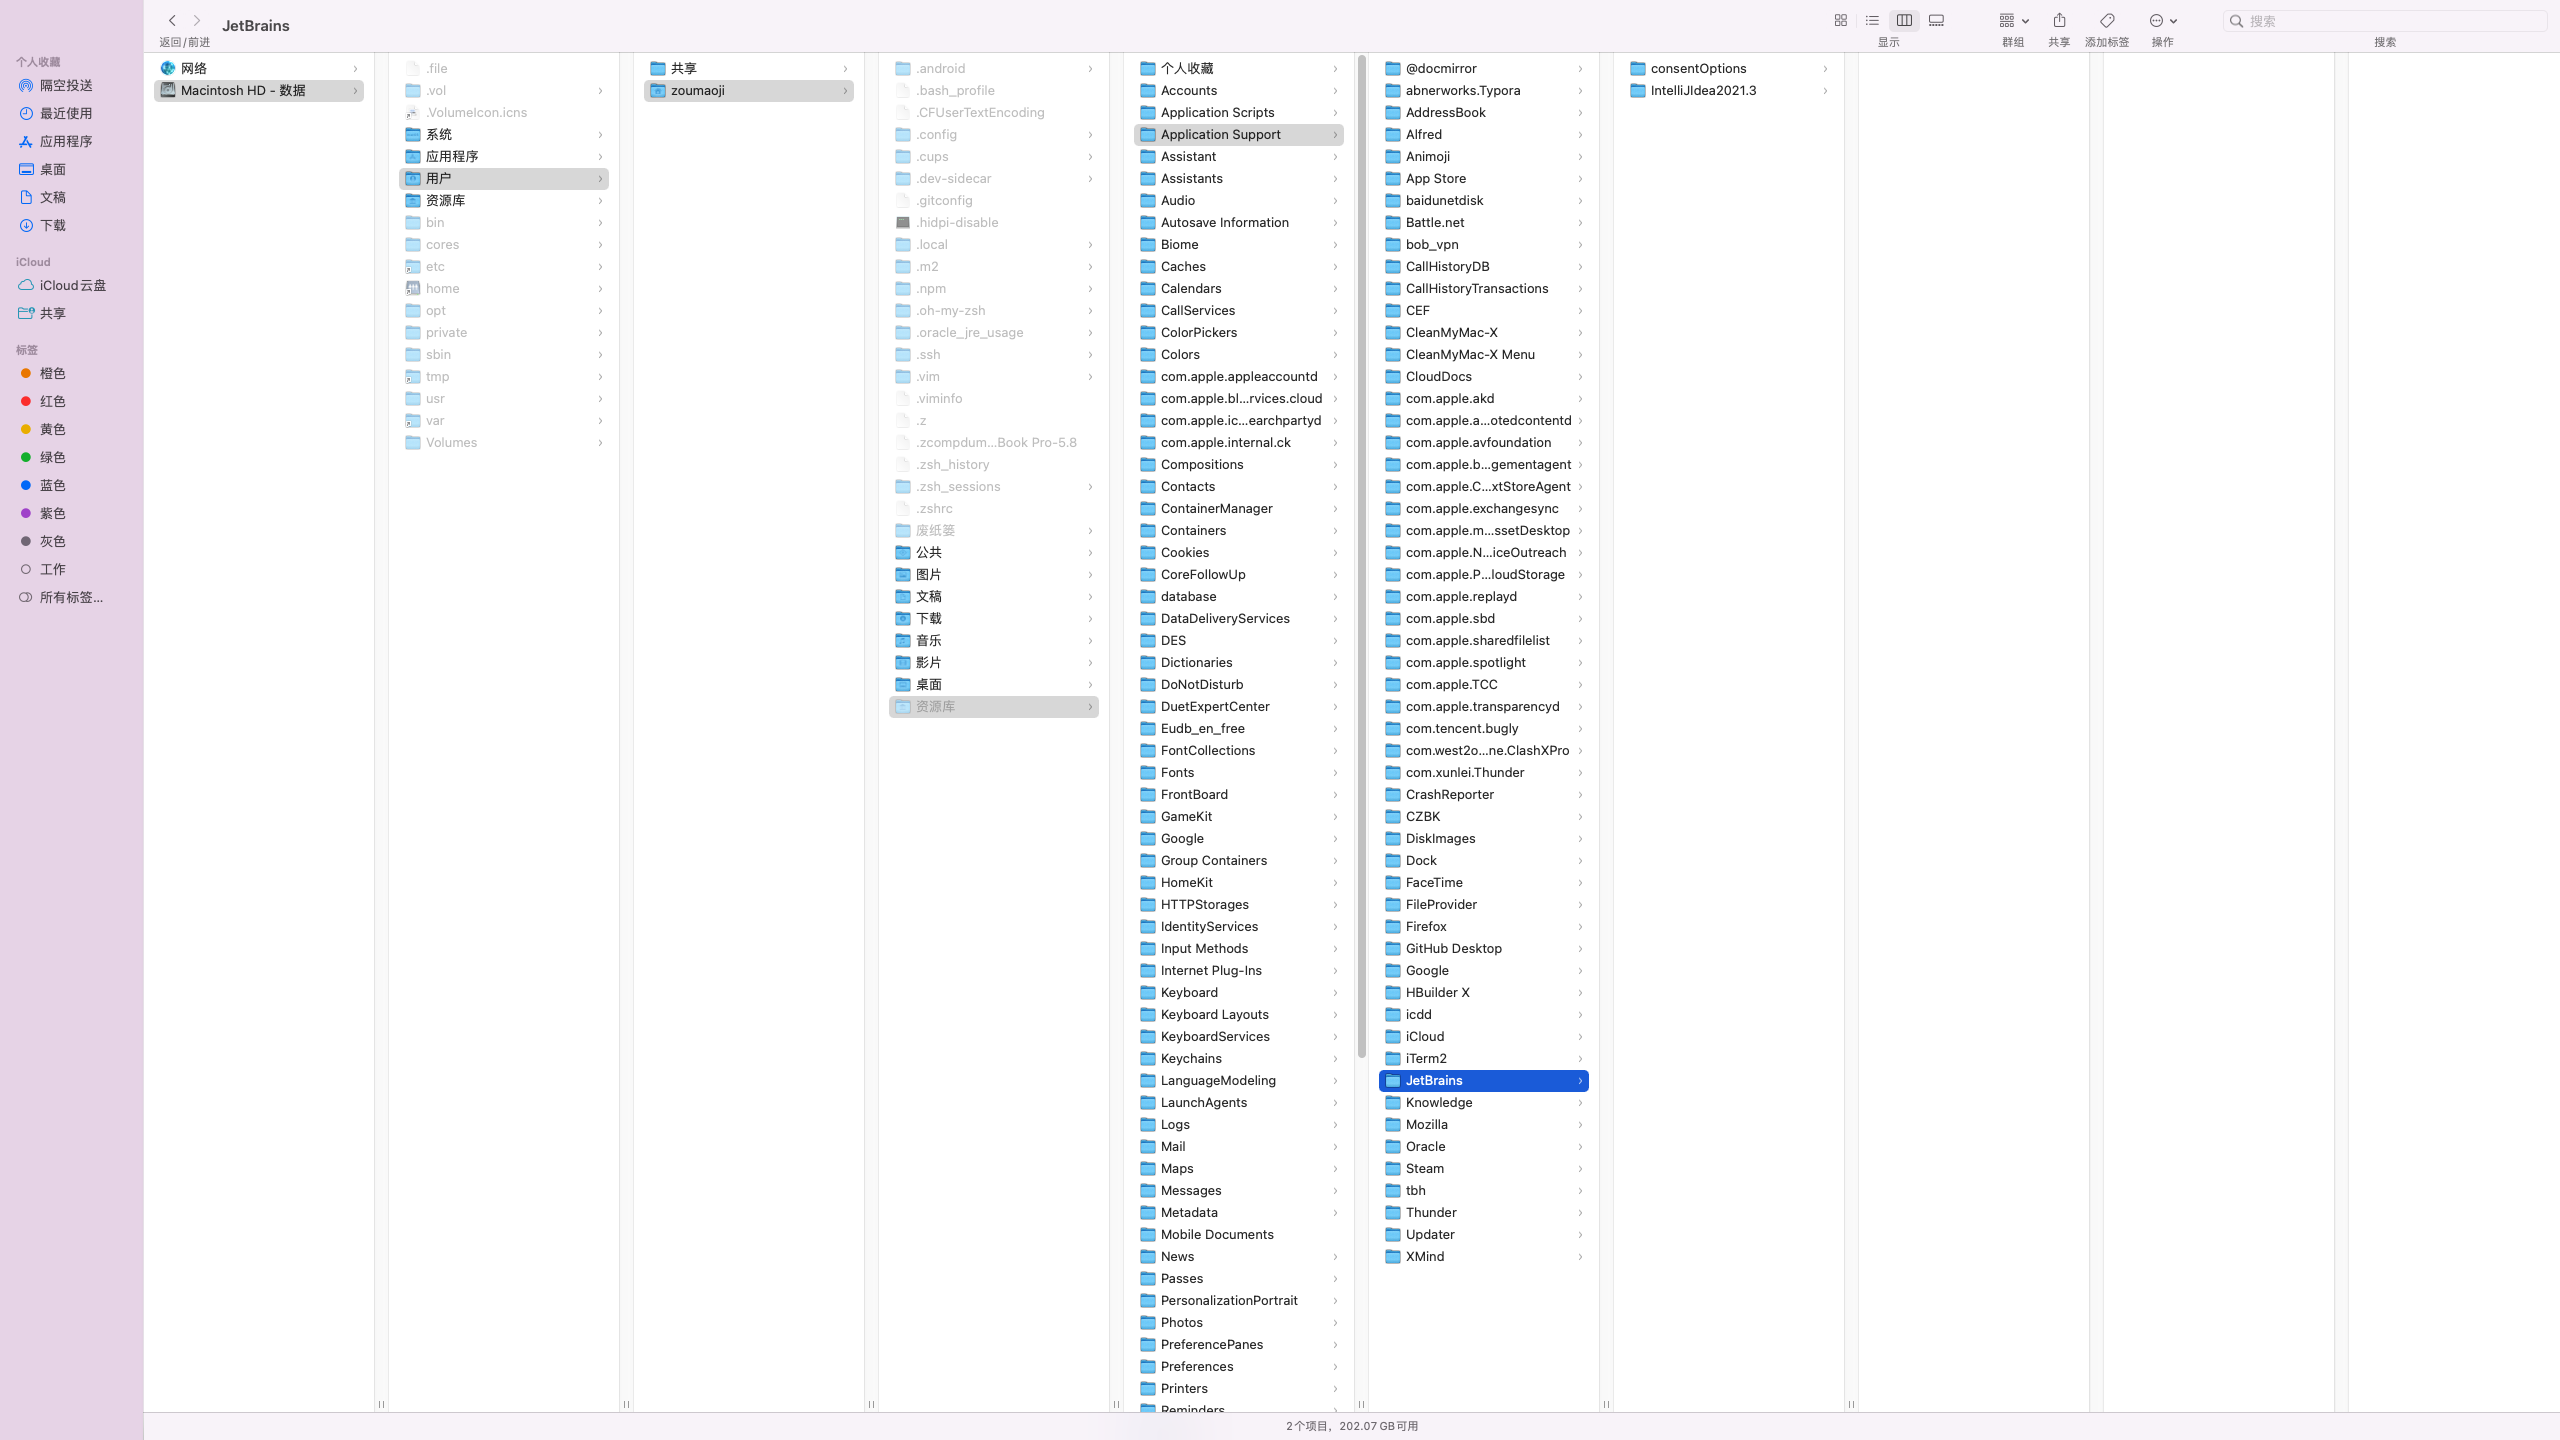This screenshot has width=2560, height=1440.
Task: Click the Add Tags icon
Action: coord(2107,20)
